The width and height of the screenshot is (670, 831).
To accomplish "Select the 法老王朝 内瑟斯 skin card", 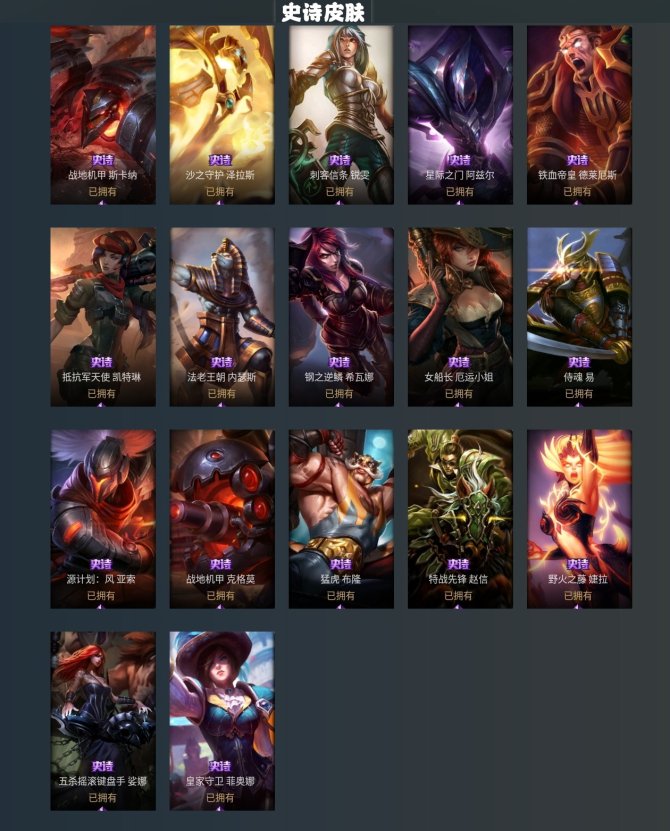I will 222,317.
